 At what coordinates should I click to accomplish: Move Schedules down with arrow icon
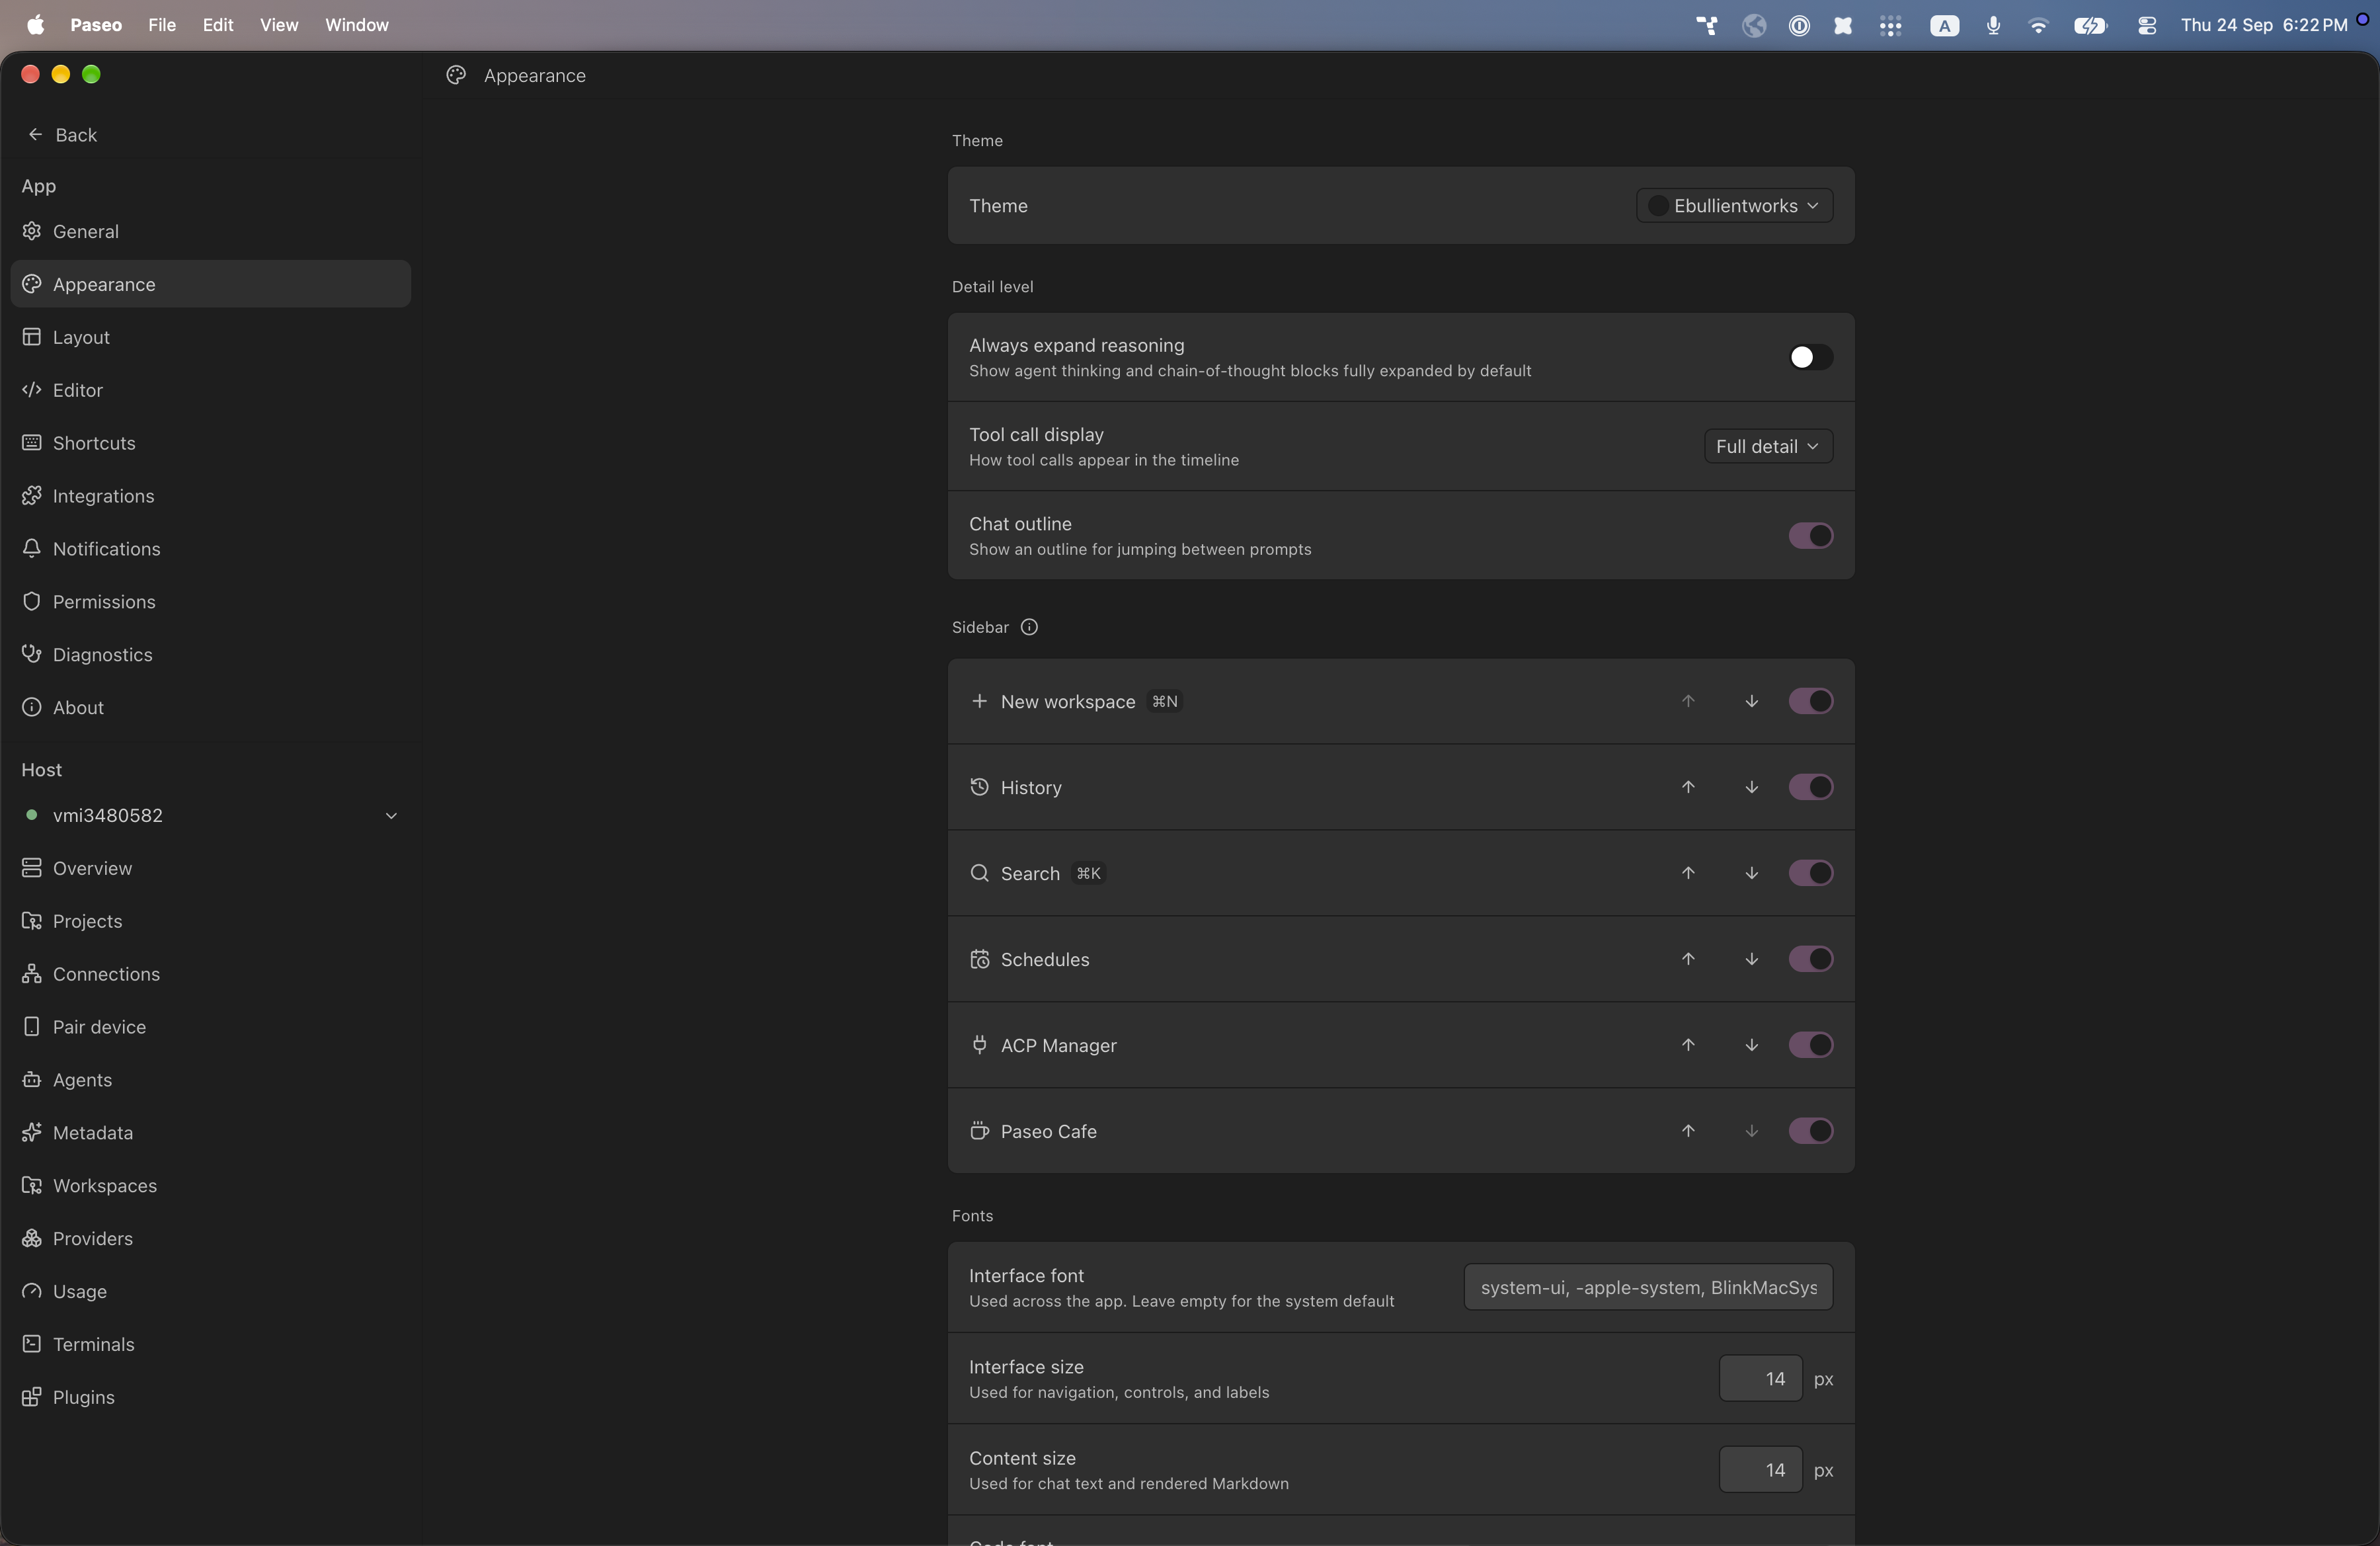point(1751,959)
